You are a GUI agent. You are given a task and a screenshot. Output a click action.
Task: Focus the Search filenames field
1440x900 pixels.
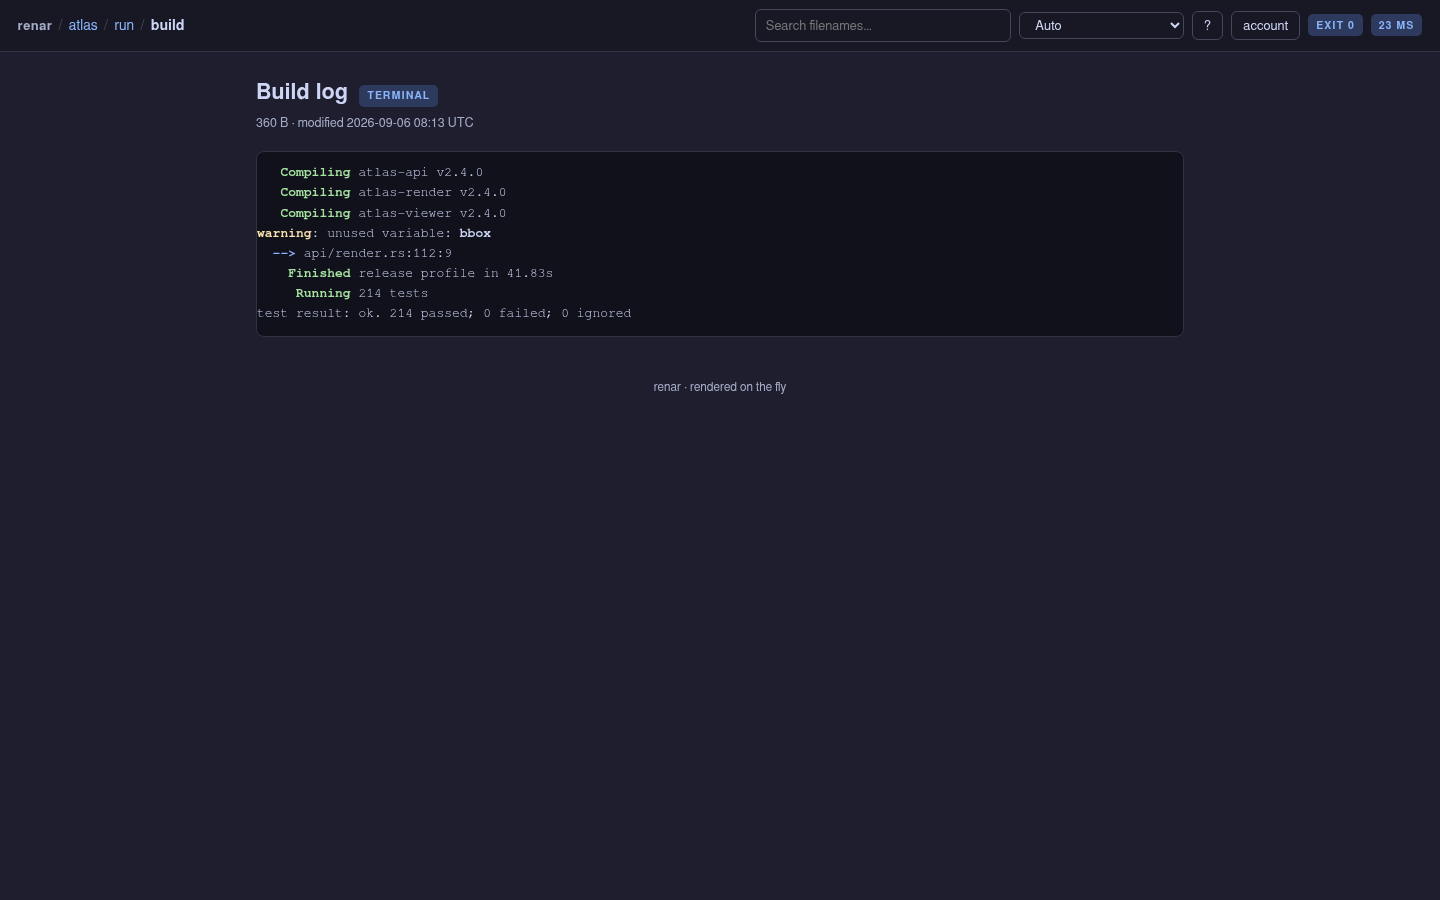coord(883,26)
